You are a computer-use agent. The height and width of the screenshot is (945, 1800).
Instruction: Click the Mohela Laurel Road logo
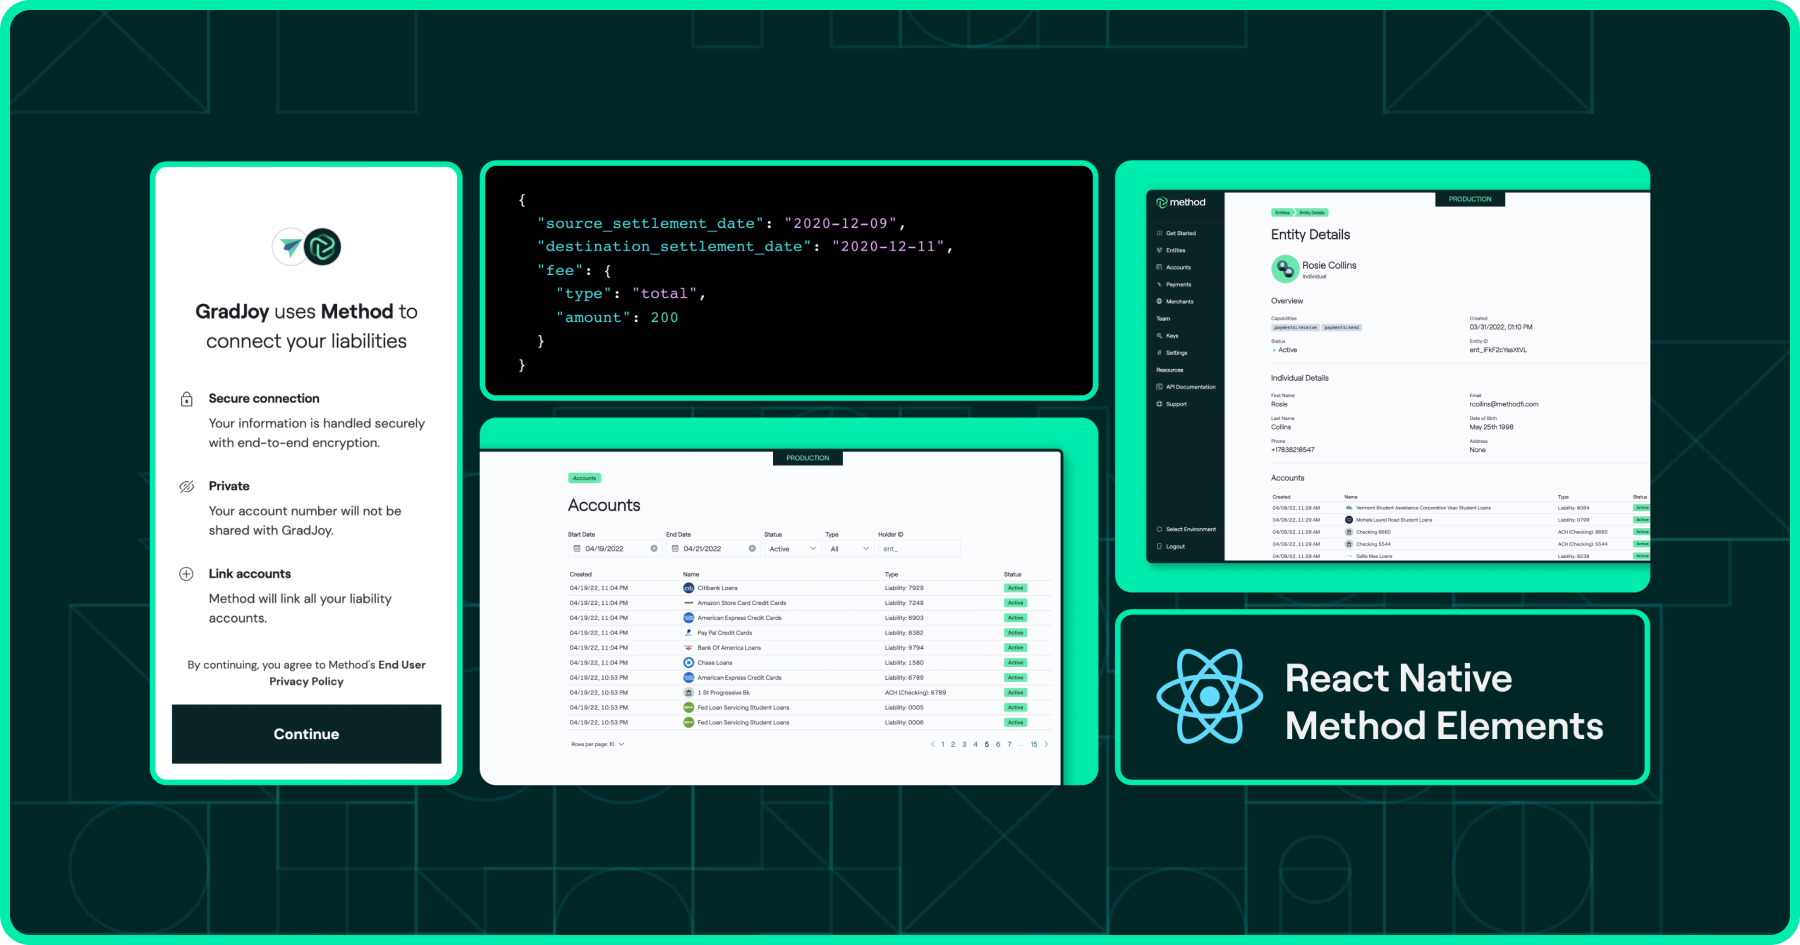tap(1349, 520)
